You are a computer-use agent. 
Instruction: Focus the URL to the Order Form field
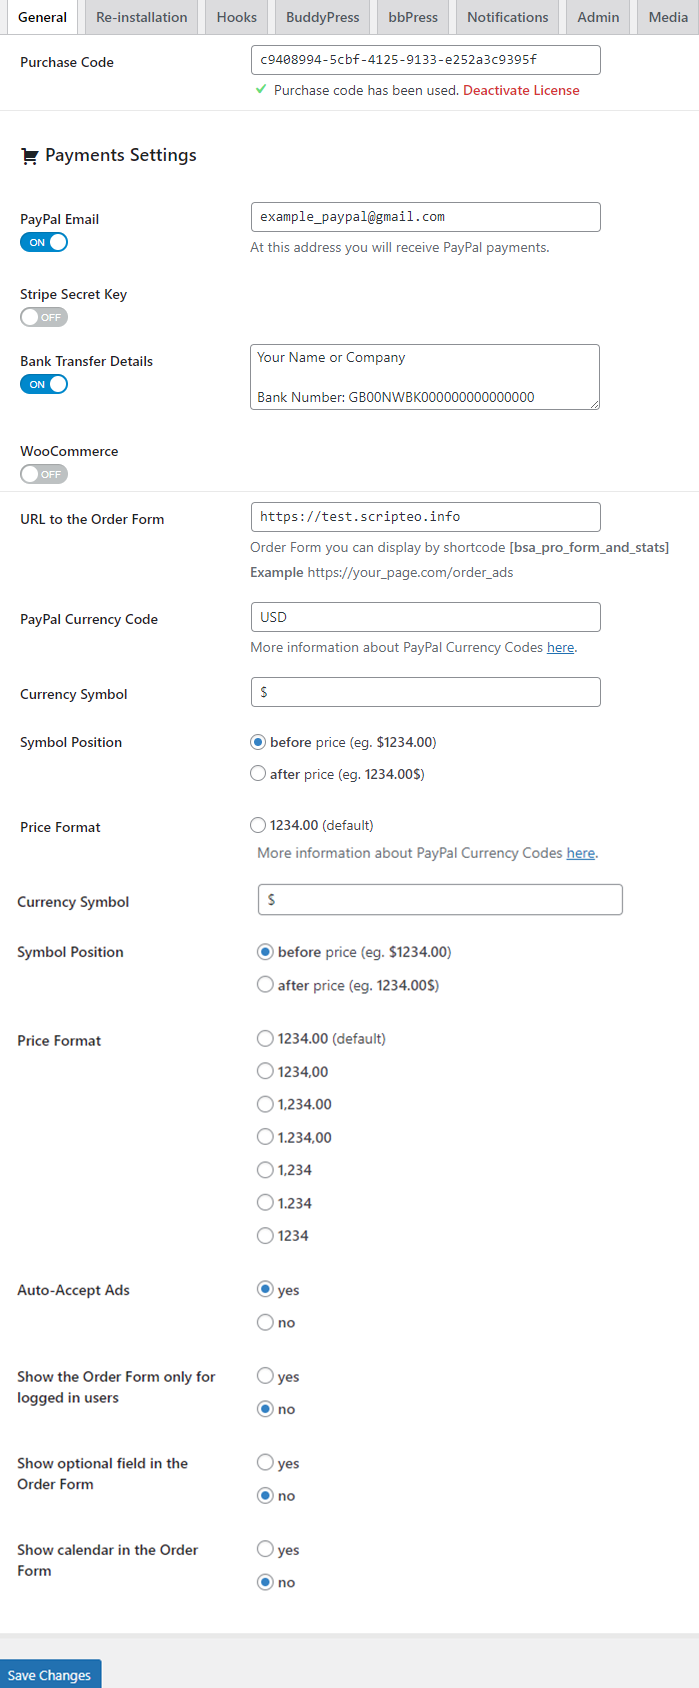tap(425, 517)
